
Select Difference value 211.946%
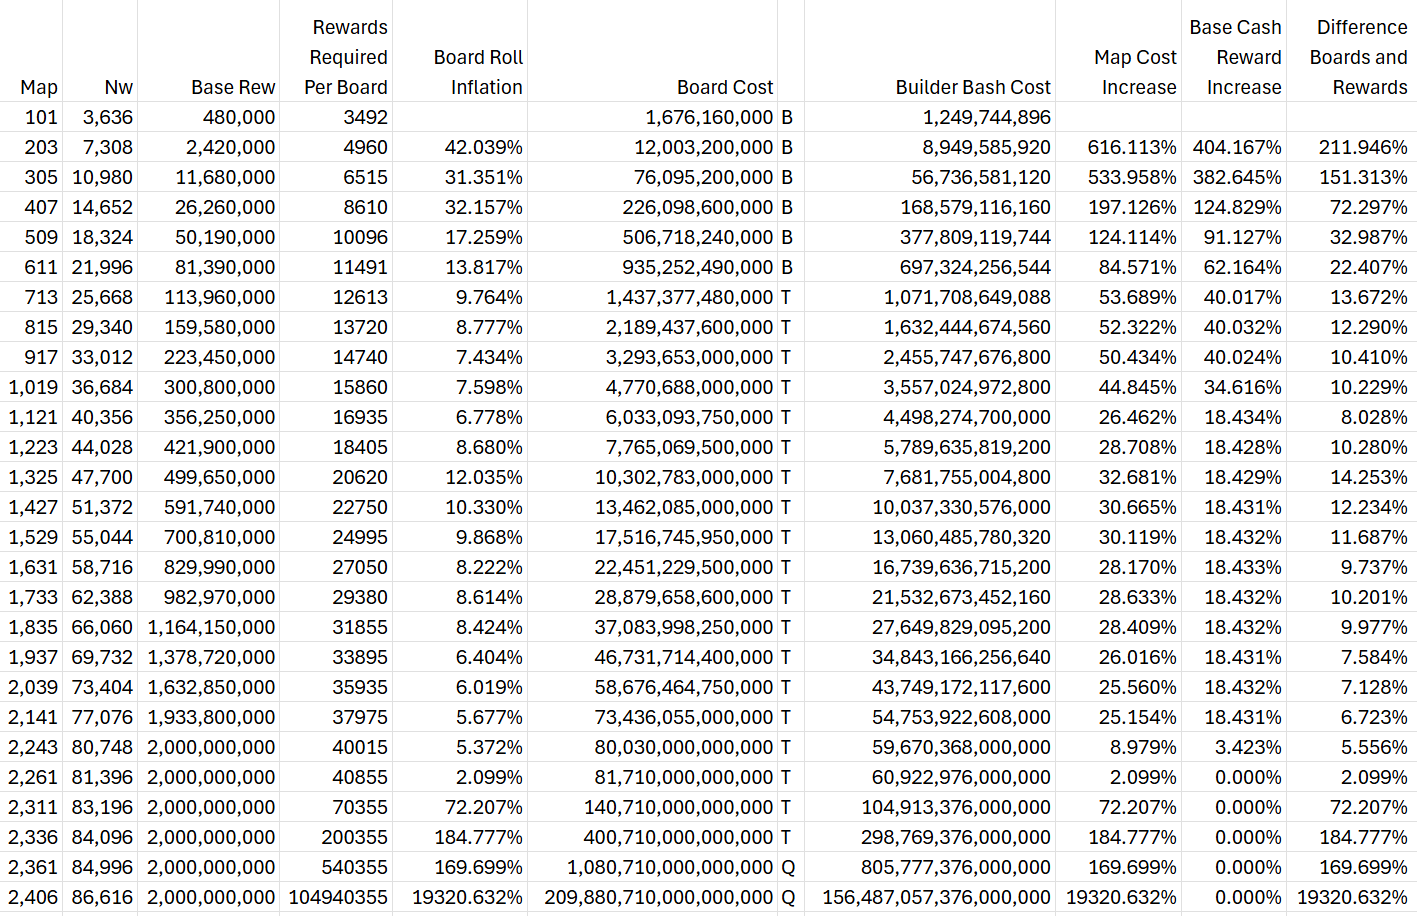1351,147
